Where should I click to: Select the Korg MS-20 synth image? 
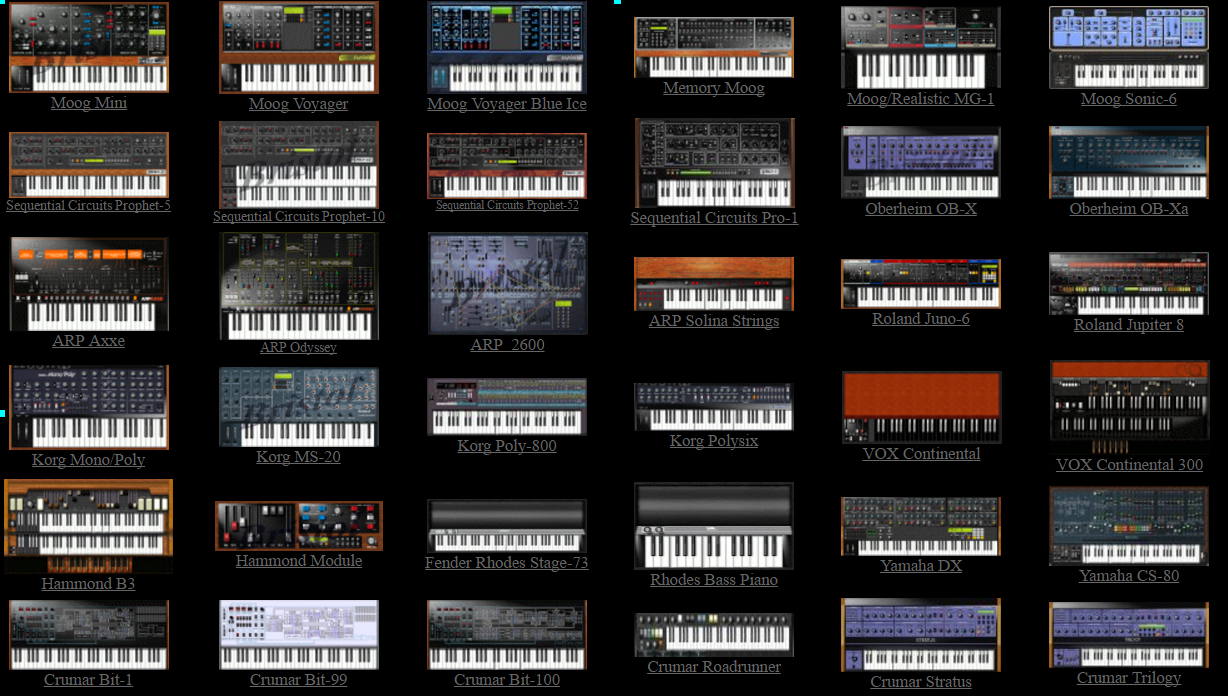pyautogui.click(x=299, y=407)
